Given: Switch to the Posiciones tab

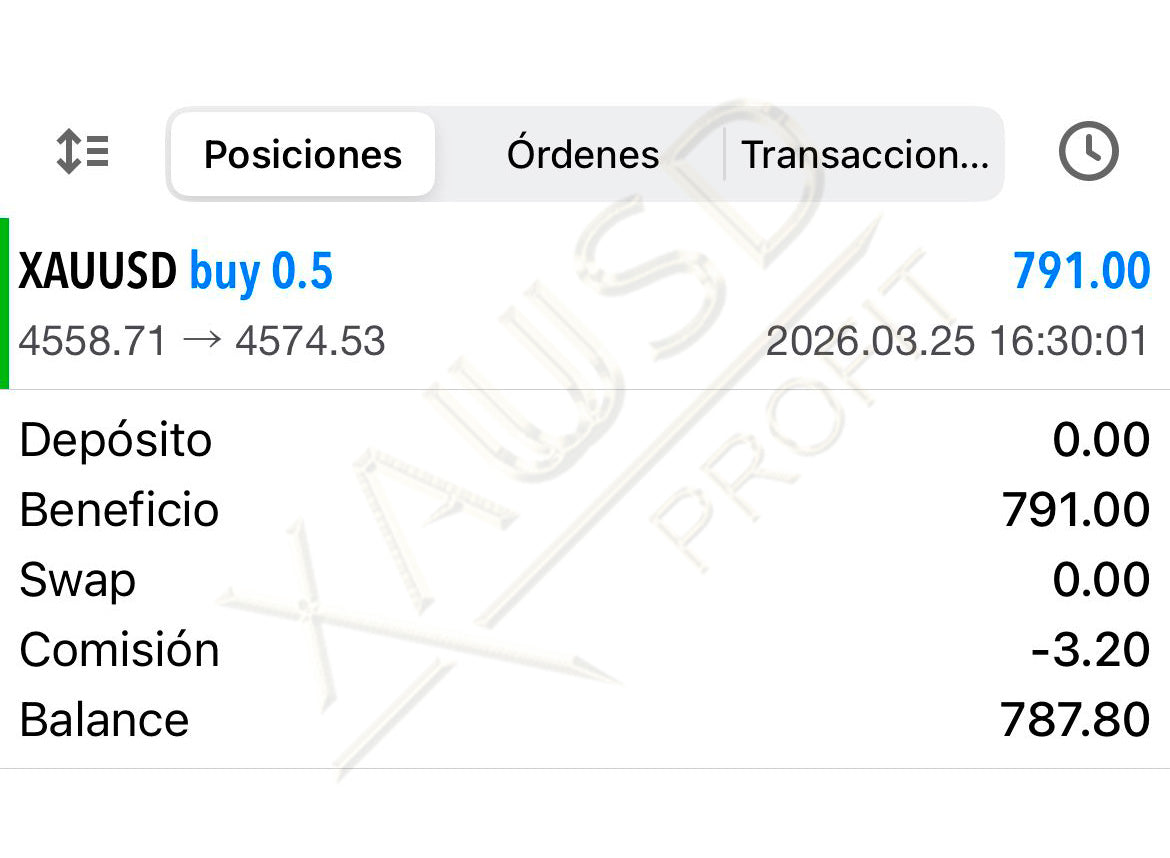Looking at the screenshot, I should pos(303,155).
